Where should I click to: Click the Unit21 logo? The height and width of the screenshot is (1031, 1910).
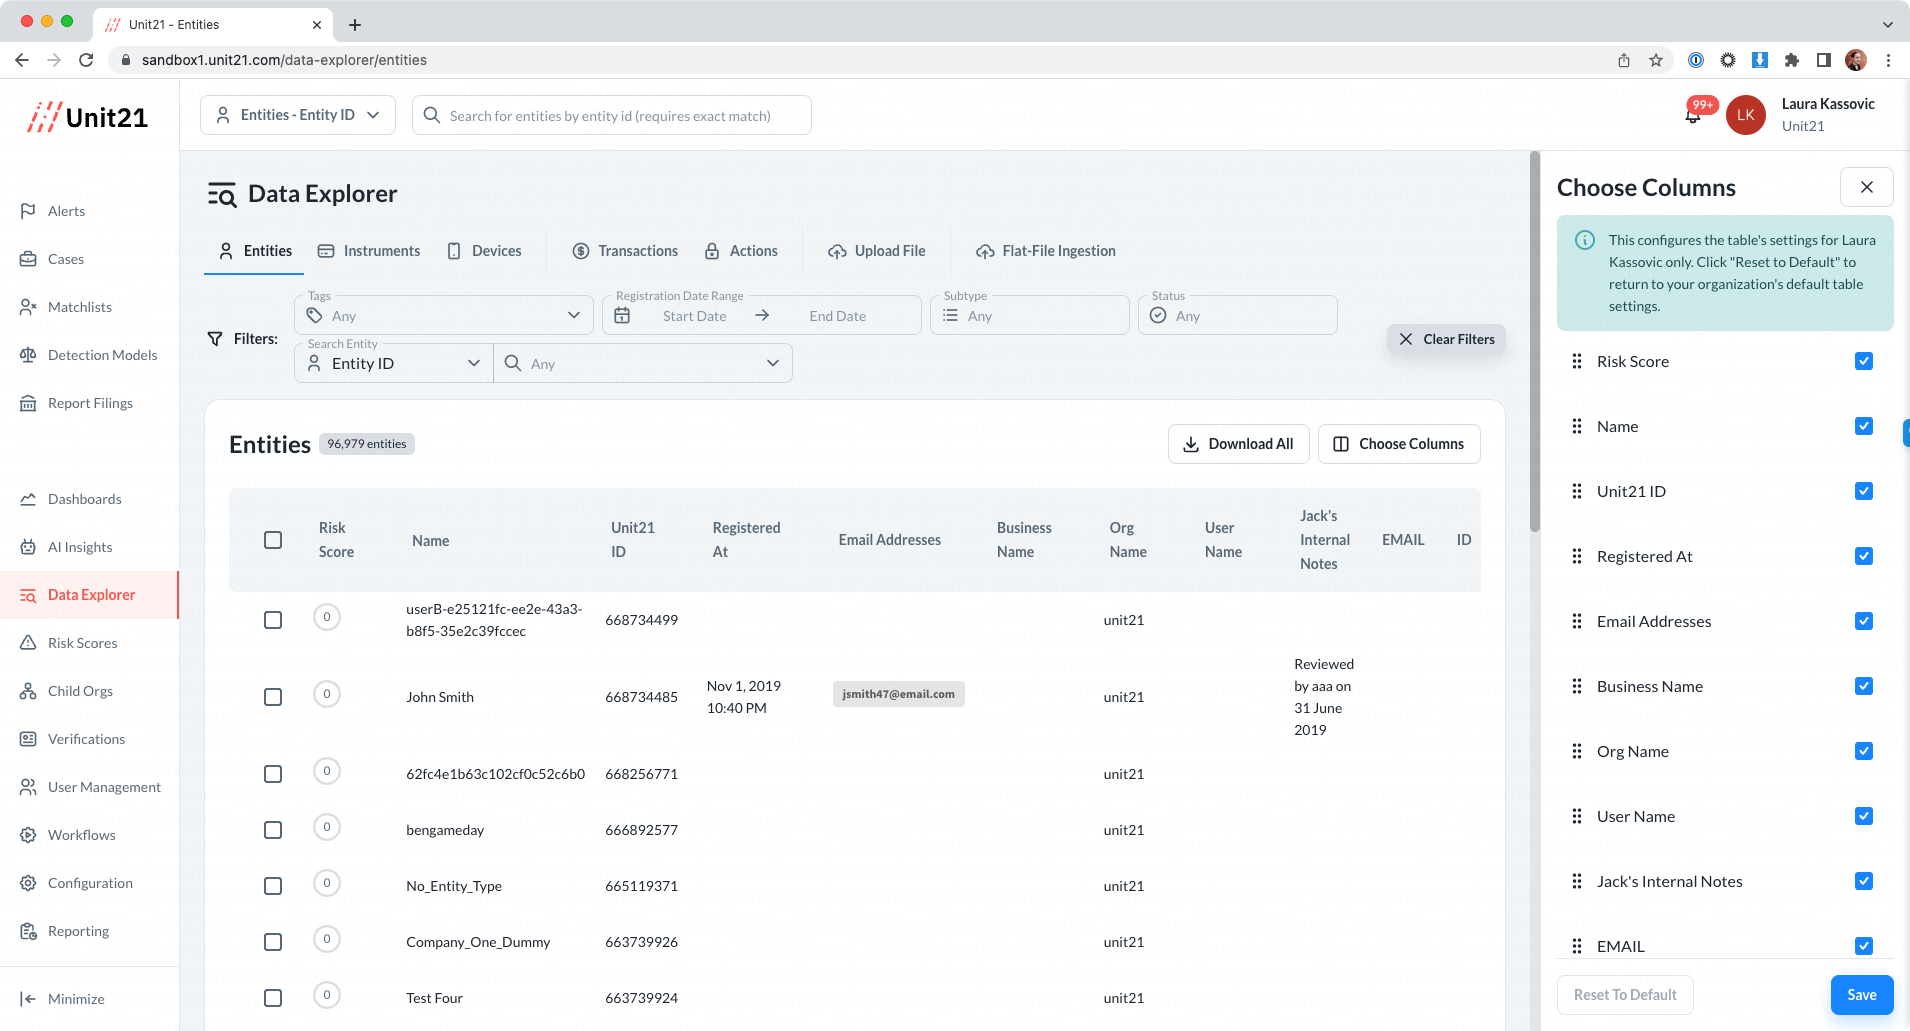point(88,117)
